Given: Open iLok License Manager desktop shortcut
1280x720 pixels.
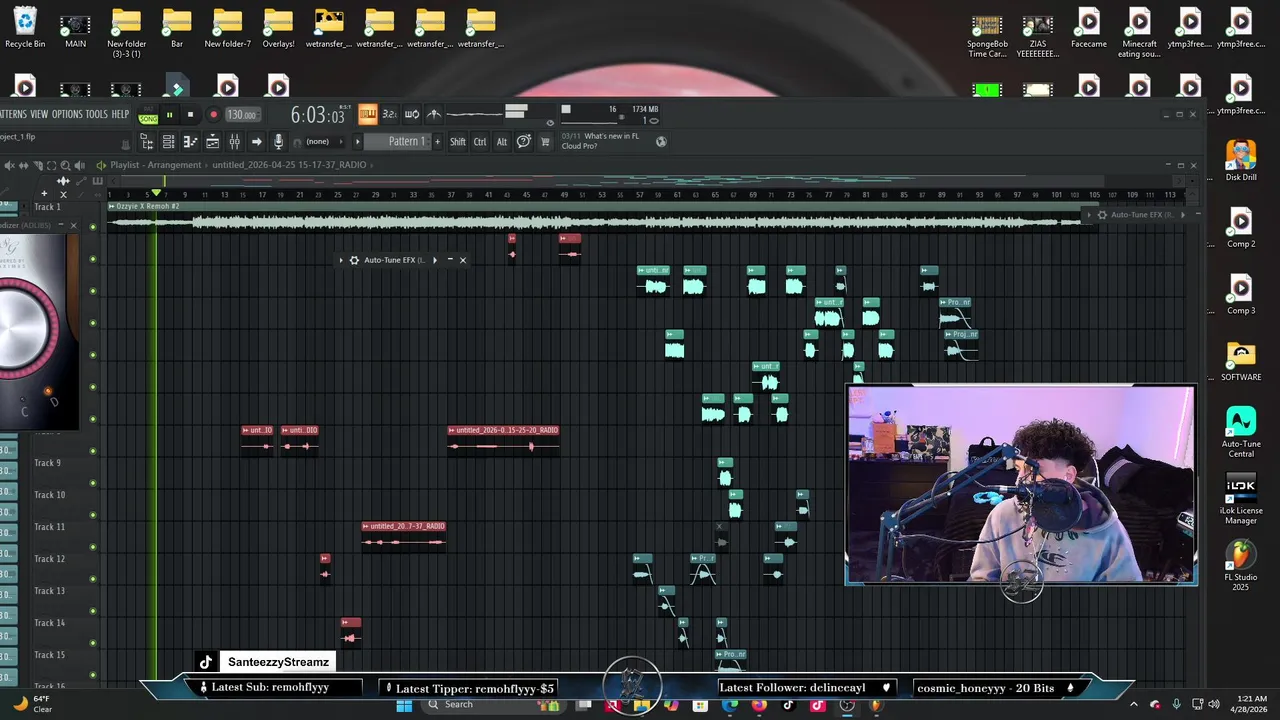Looking at the screenshot, I should [x=1241, y=498].
